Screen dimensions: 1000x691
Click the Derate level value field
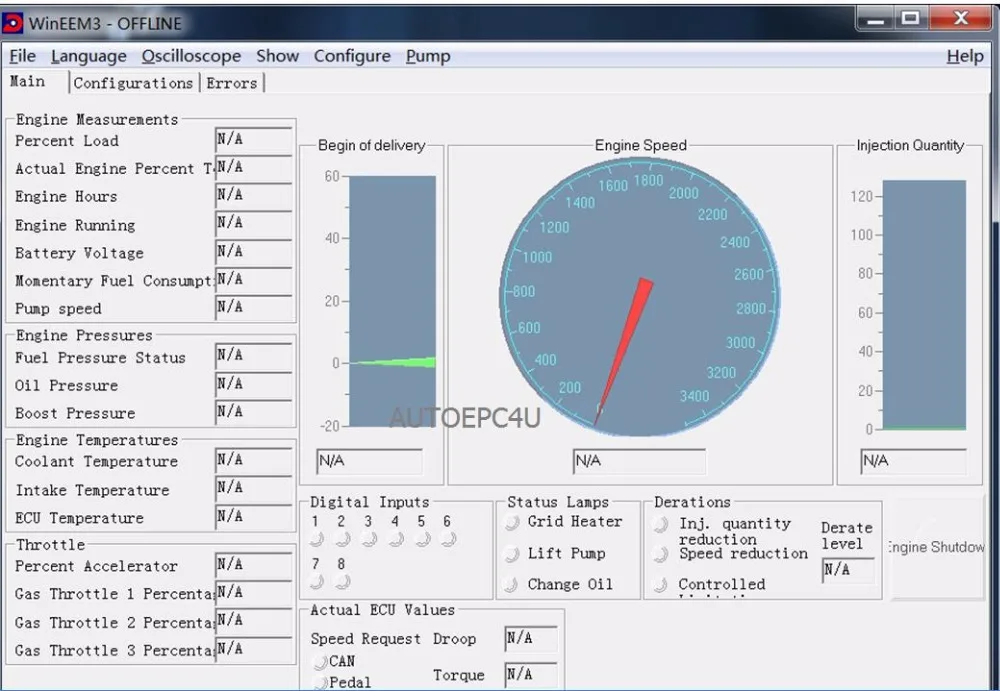pyautogui.click(x=848, y=570)
